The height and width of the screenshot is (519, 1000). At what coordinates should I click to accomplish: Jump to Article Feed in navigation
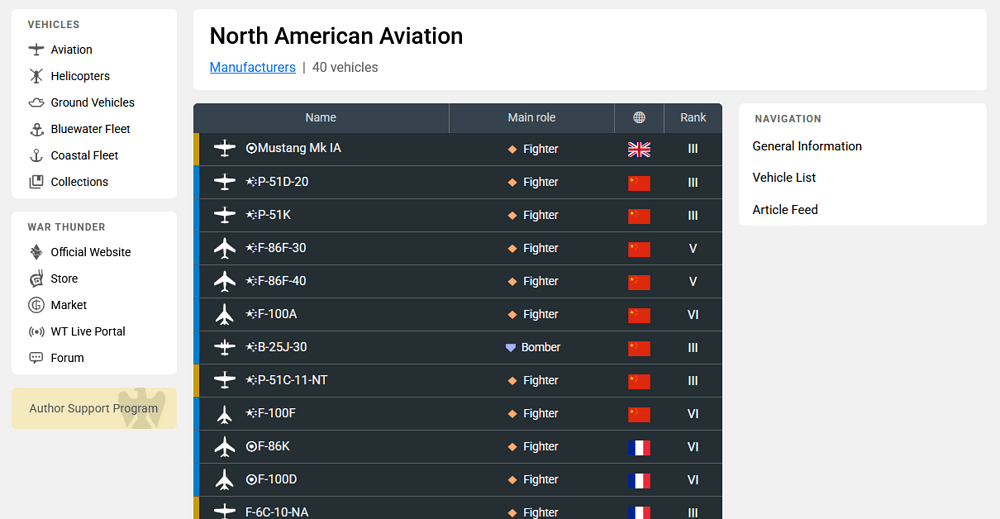pos(785,210)
